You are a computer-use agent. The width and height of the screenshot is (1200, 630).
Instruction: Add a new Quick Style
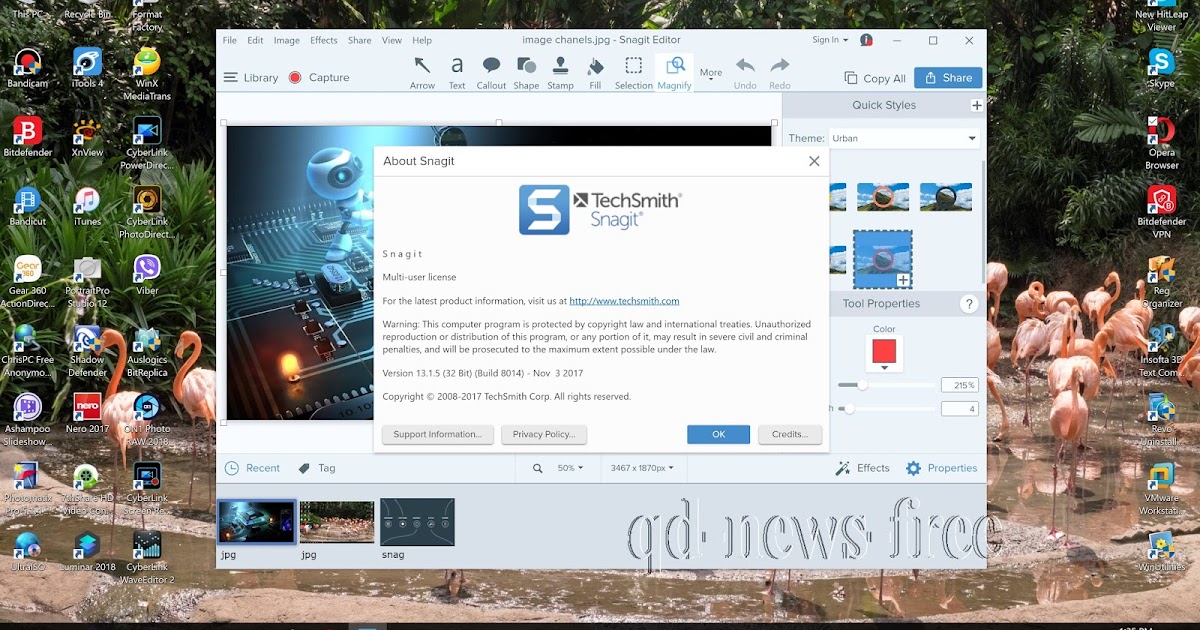[976, 105]
